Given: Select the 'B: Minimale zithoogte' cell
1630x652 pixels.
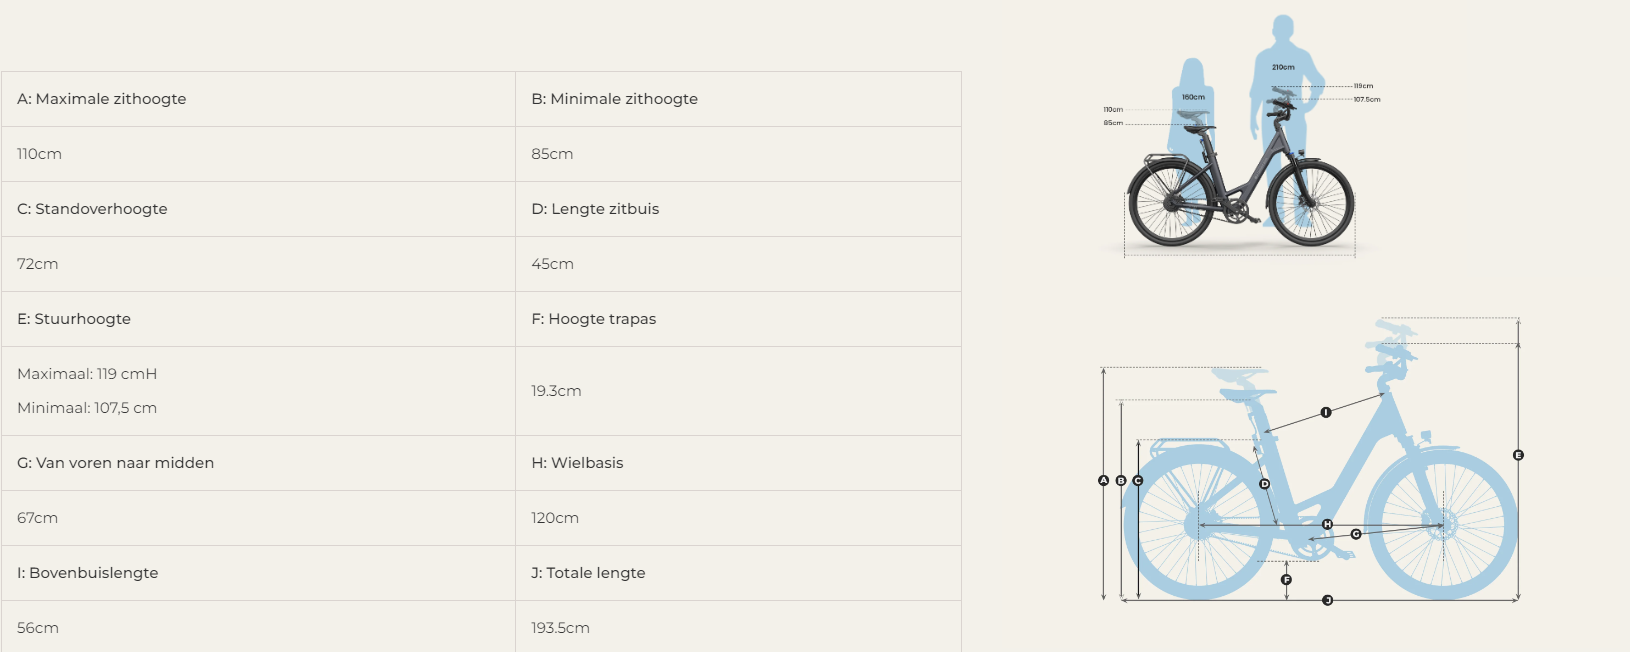Looking at the screenshot, I should (738, 99).
